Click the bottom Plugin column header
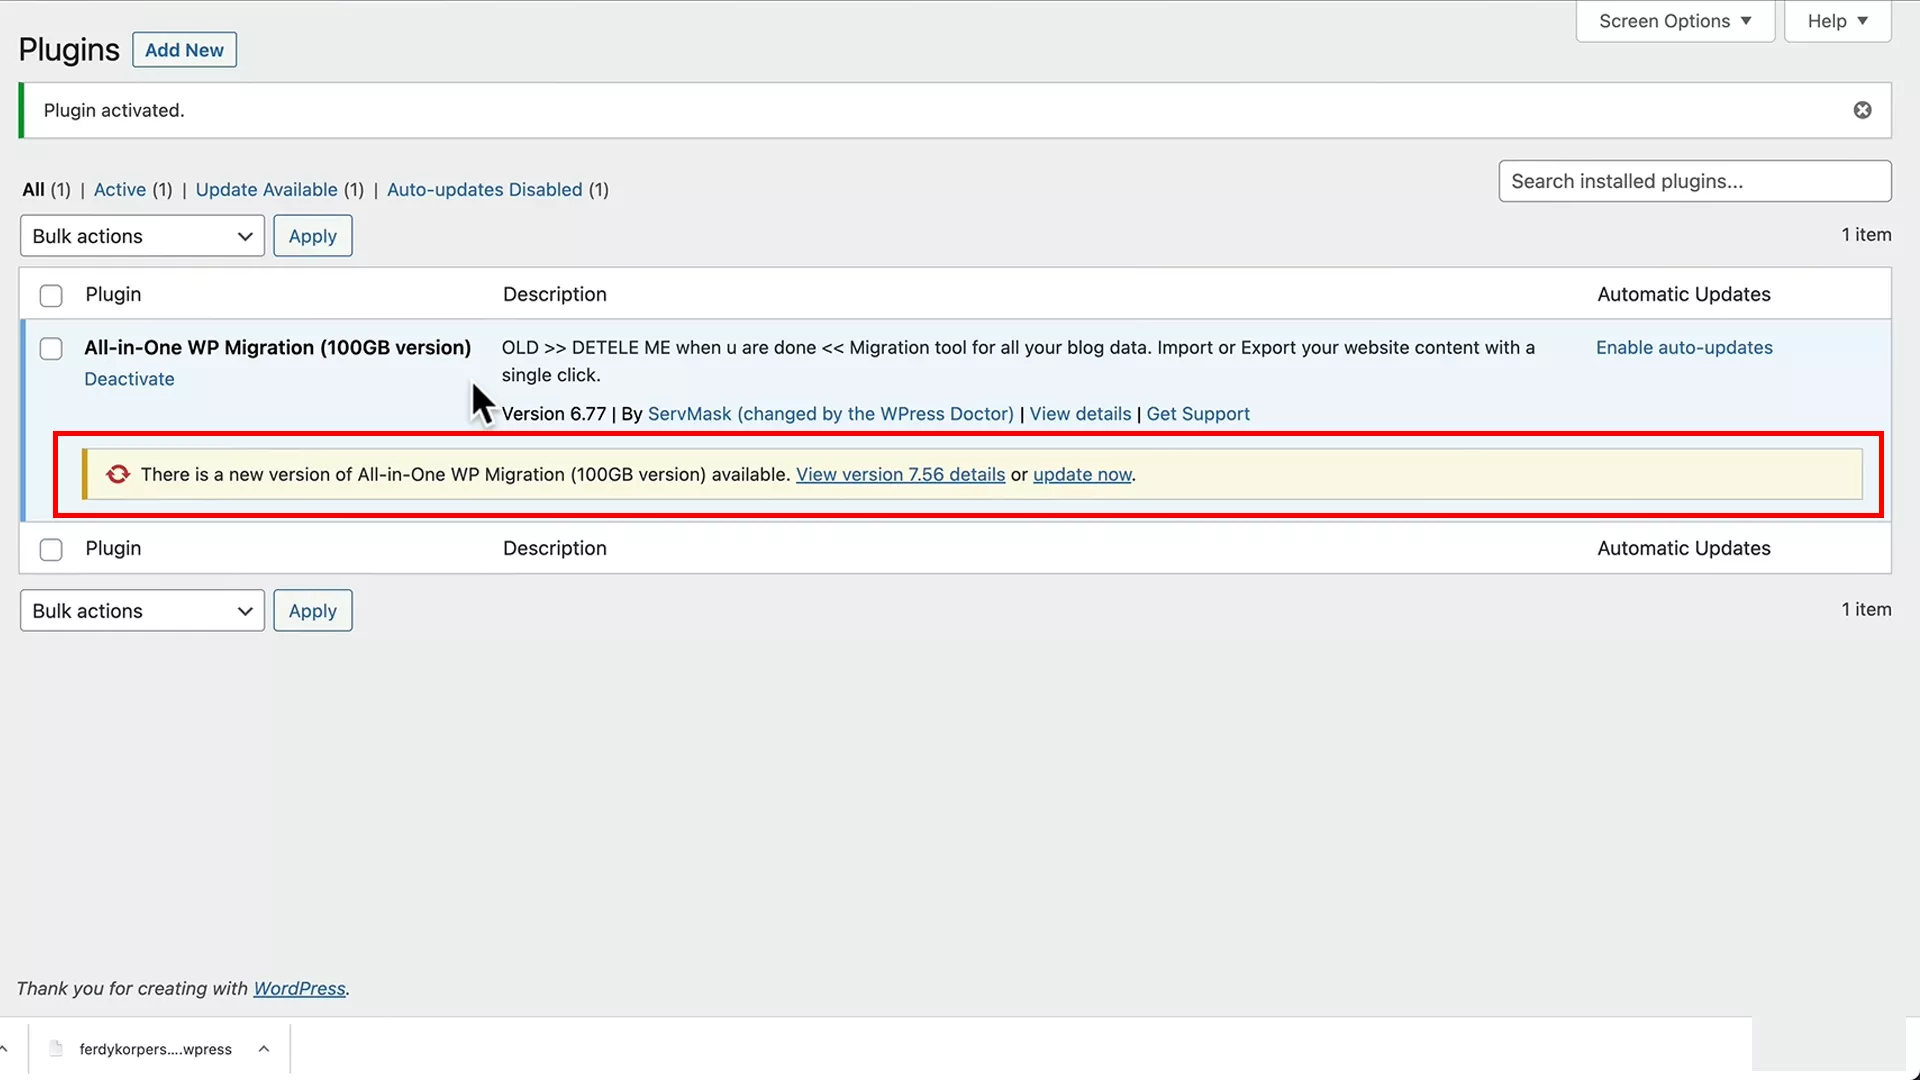The height and width of the screenshot is (1080, 1920). tap(113, 548)
